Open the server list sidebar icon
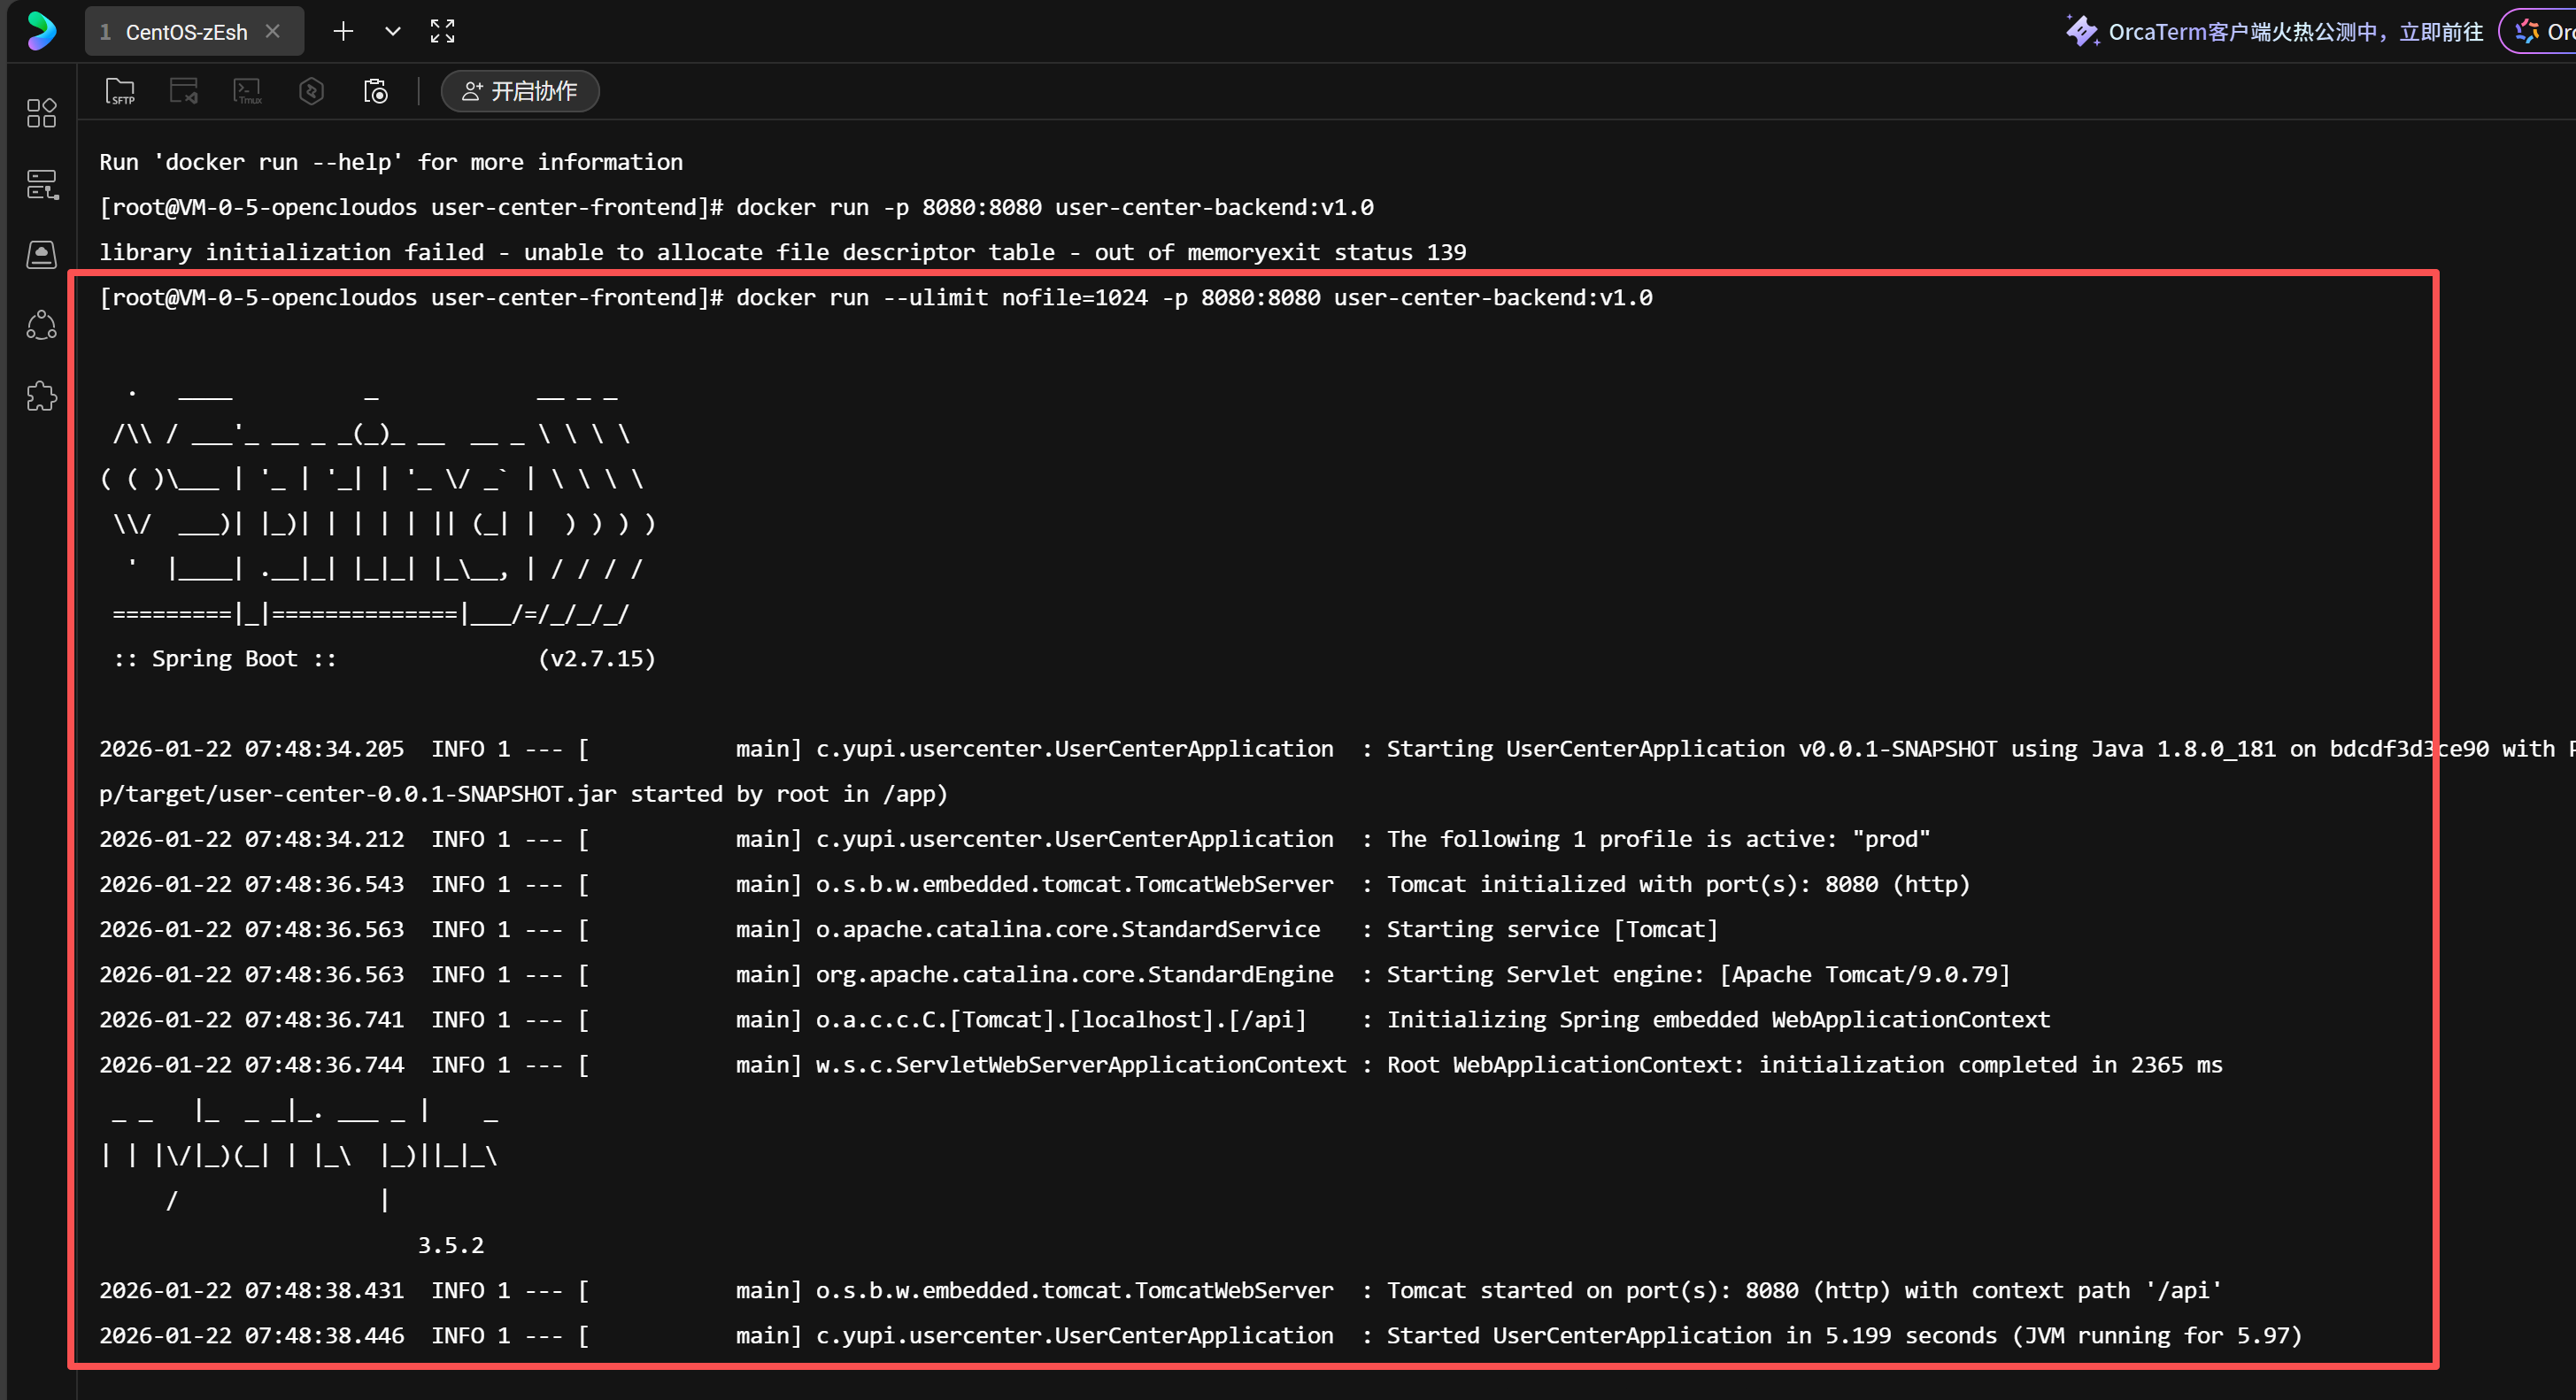Image resolution: width=2576 pixels, height=1400 pixels. pyautogui.click(x=41, y=184)
